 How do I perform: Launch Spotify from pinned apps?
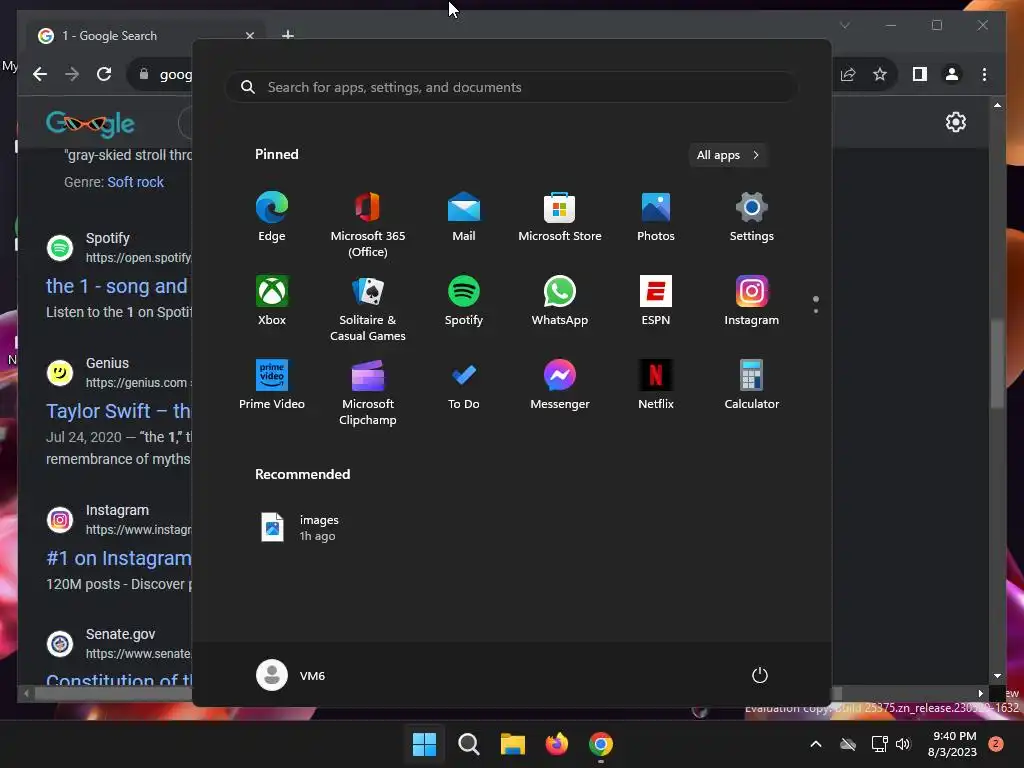click(x=464, y=301)
